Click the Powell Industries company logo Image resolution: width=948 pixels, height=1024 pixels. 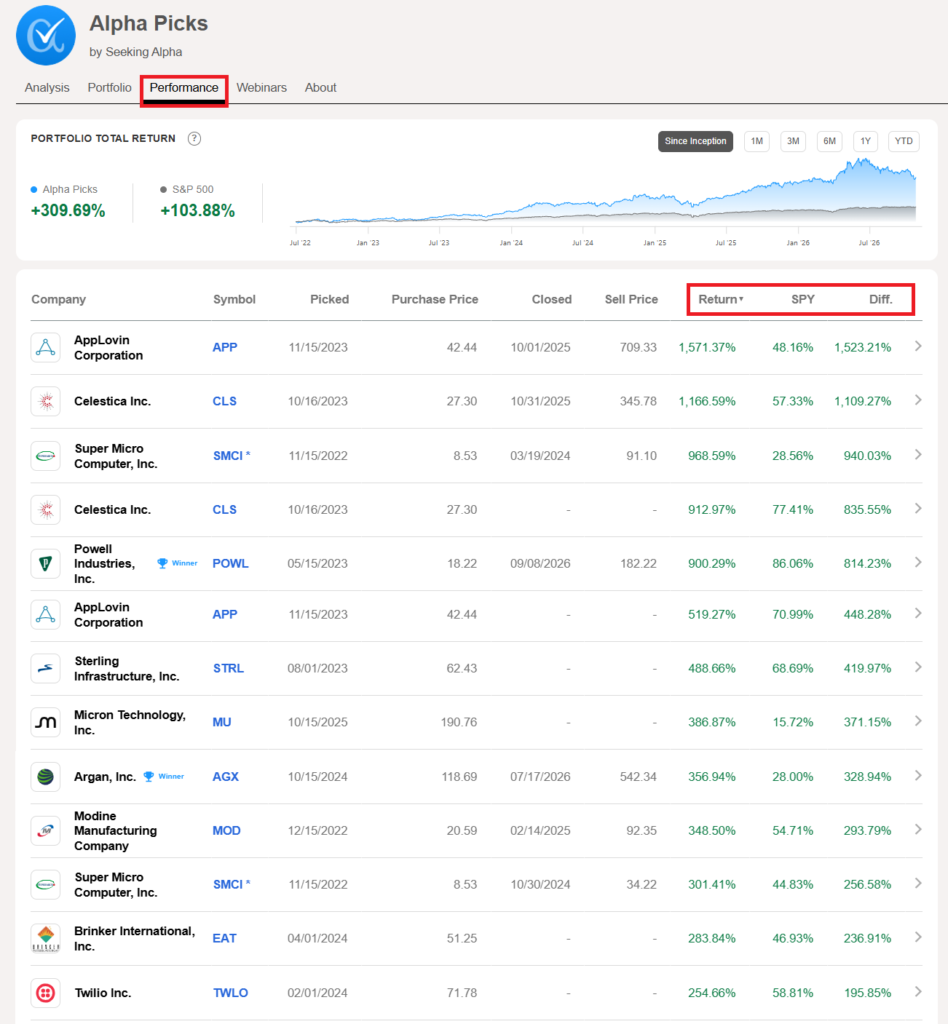[x=46, y=564]
